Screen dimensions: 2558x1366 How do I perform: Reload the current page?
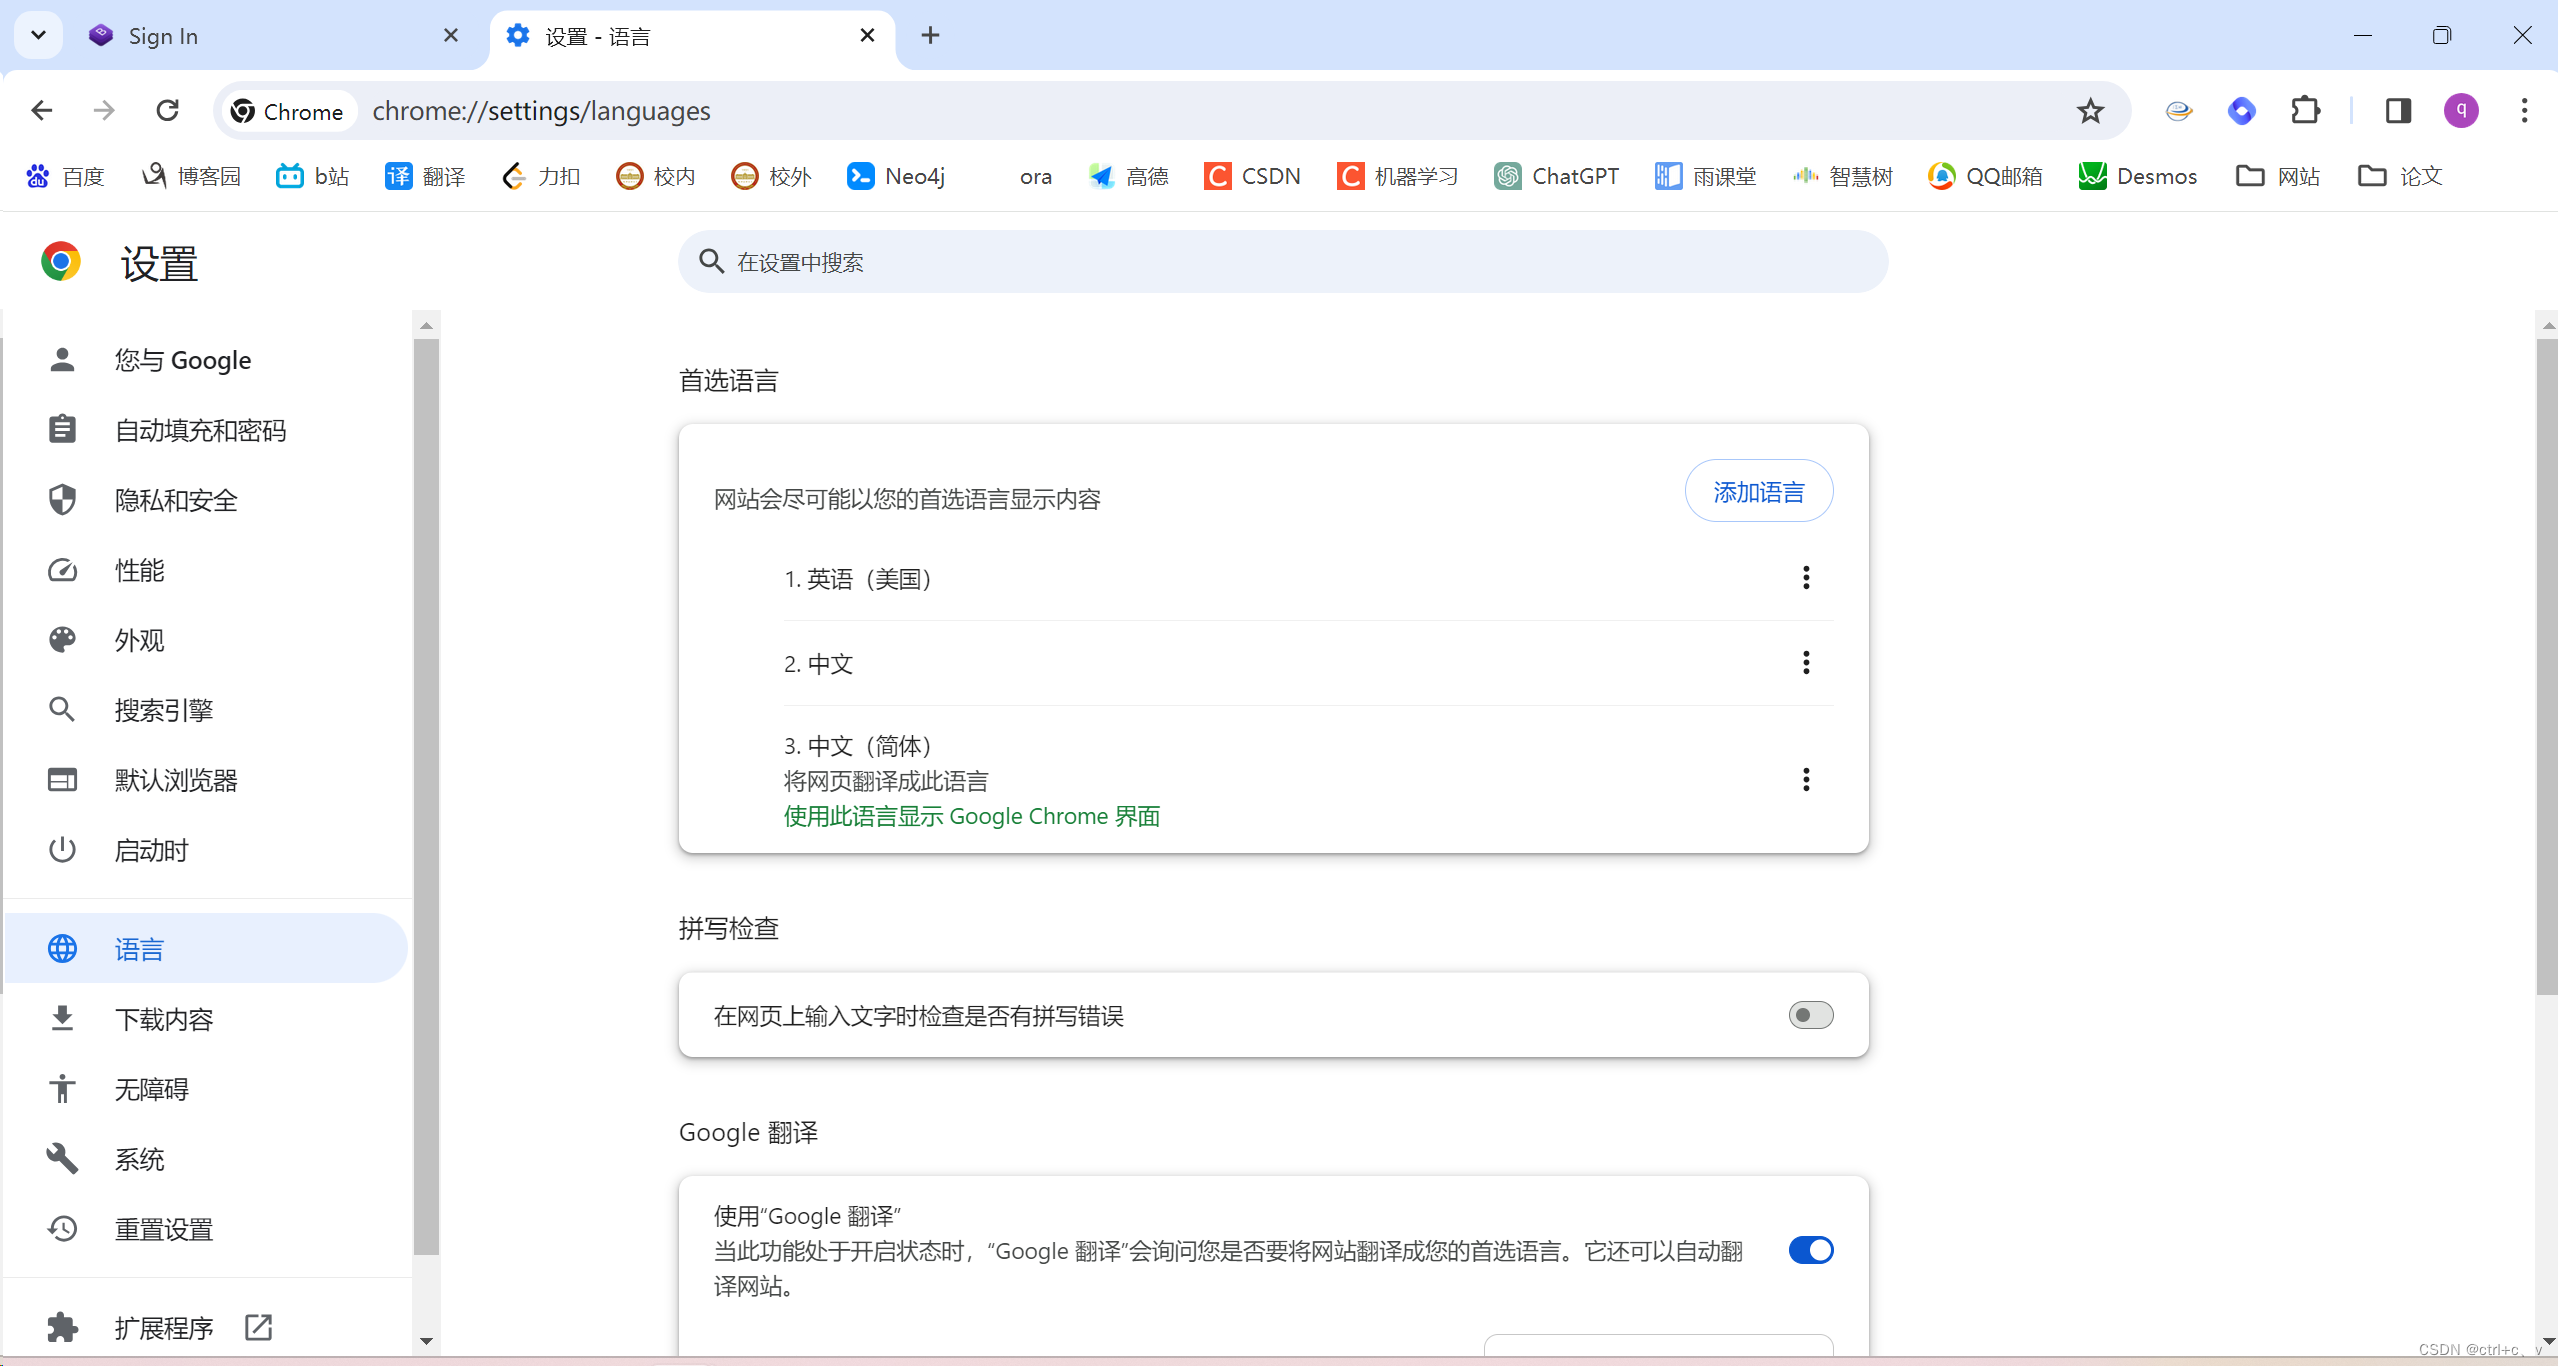[168, 111]
